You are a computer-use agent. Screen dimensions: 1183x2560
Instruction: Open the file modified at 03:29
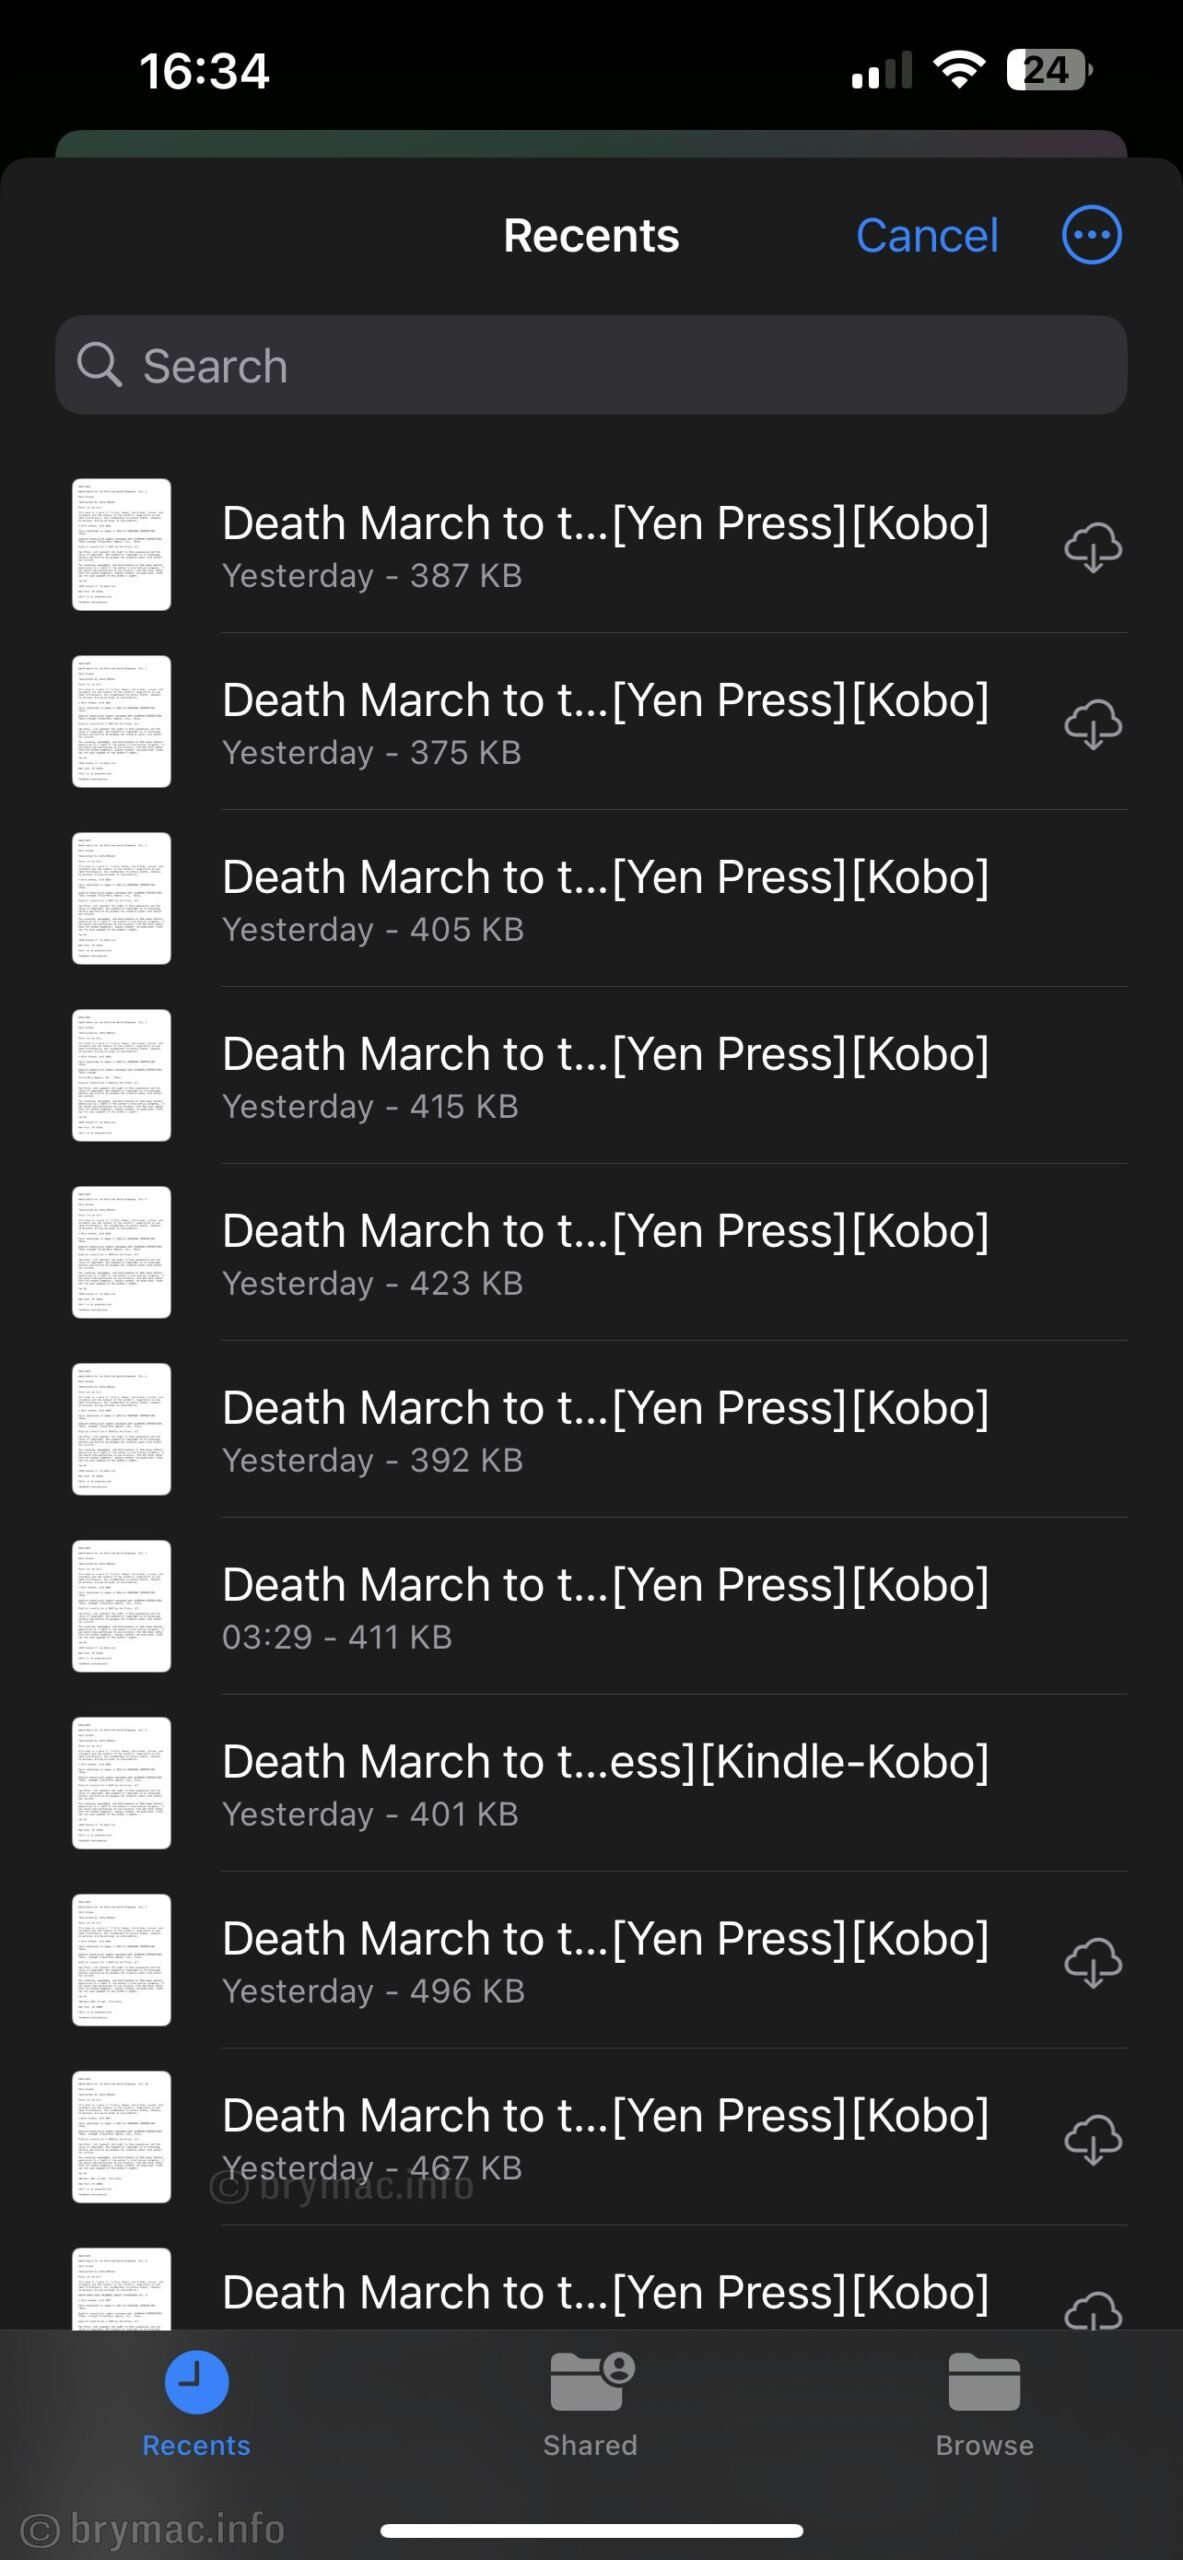pos(605,1606)
